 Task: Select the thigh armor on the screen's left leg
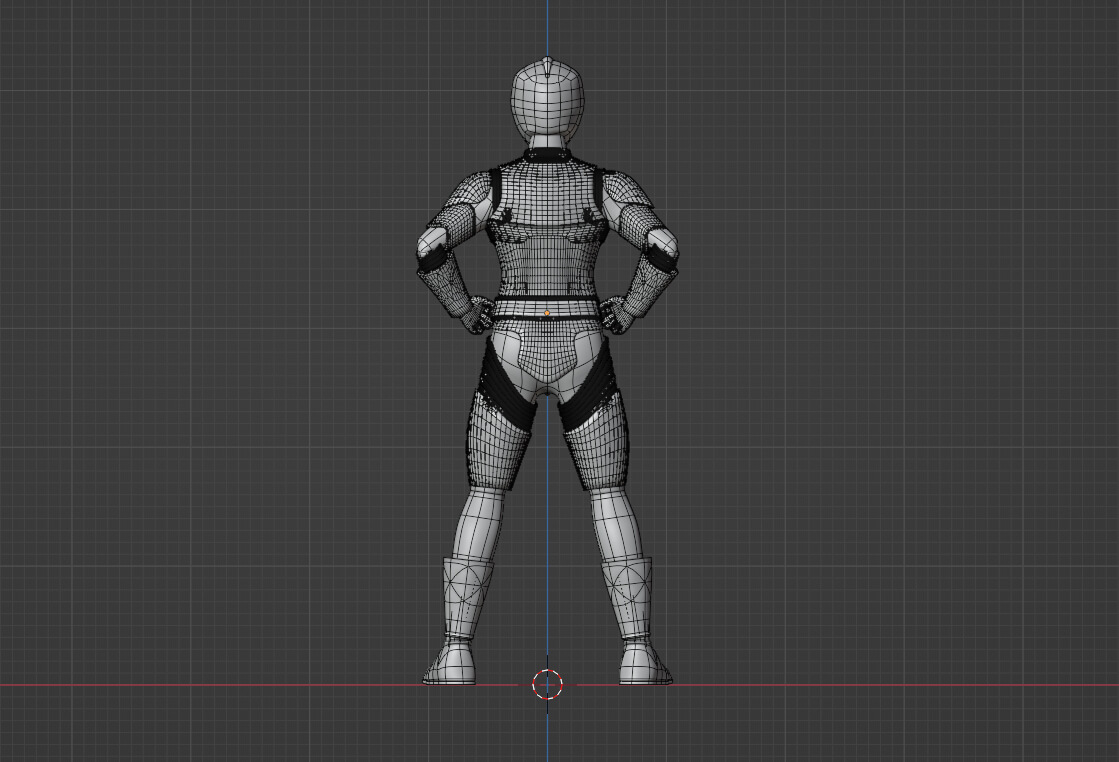(x=496, y=442)
